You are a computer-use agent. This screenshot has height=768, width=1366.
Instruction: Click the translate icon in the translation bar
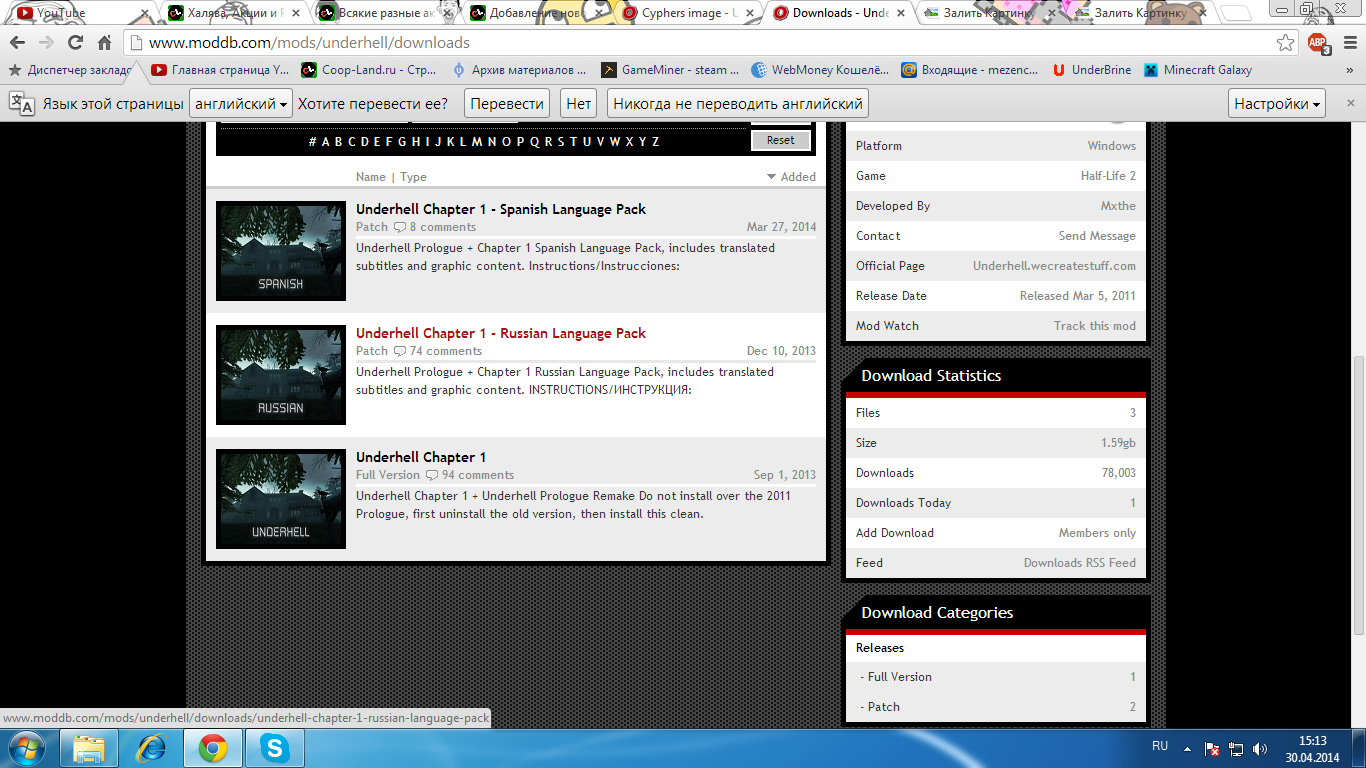tap(22, 103)
